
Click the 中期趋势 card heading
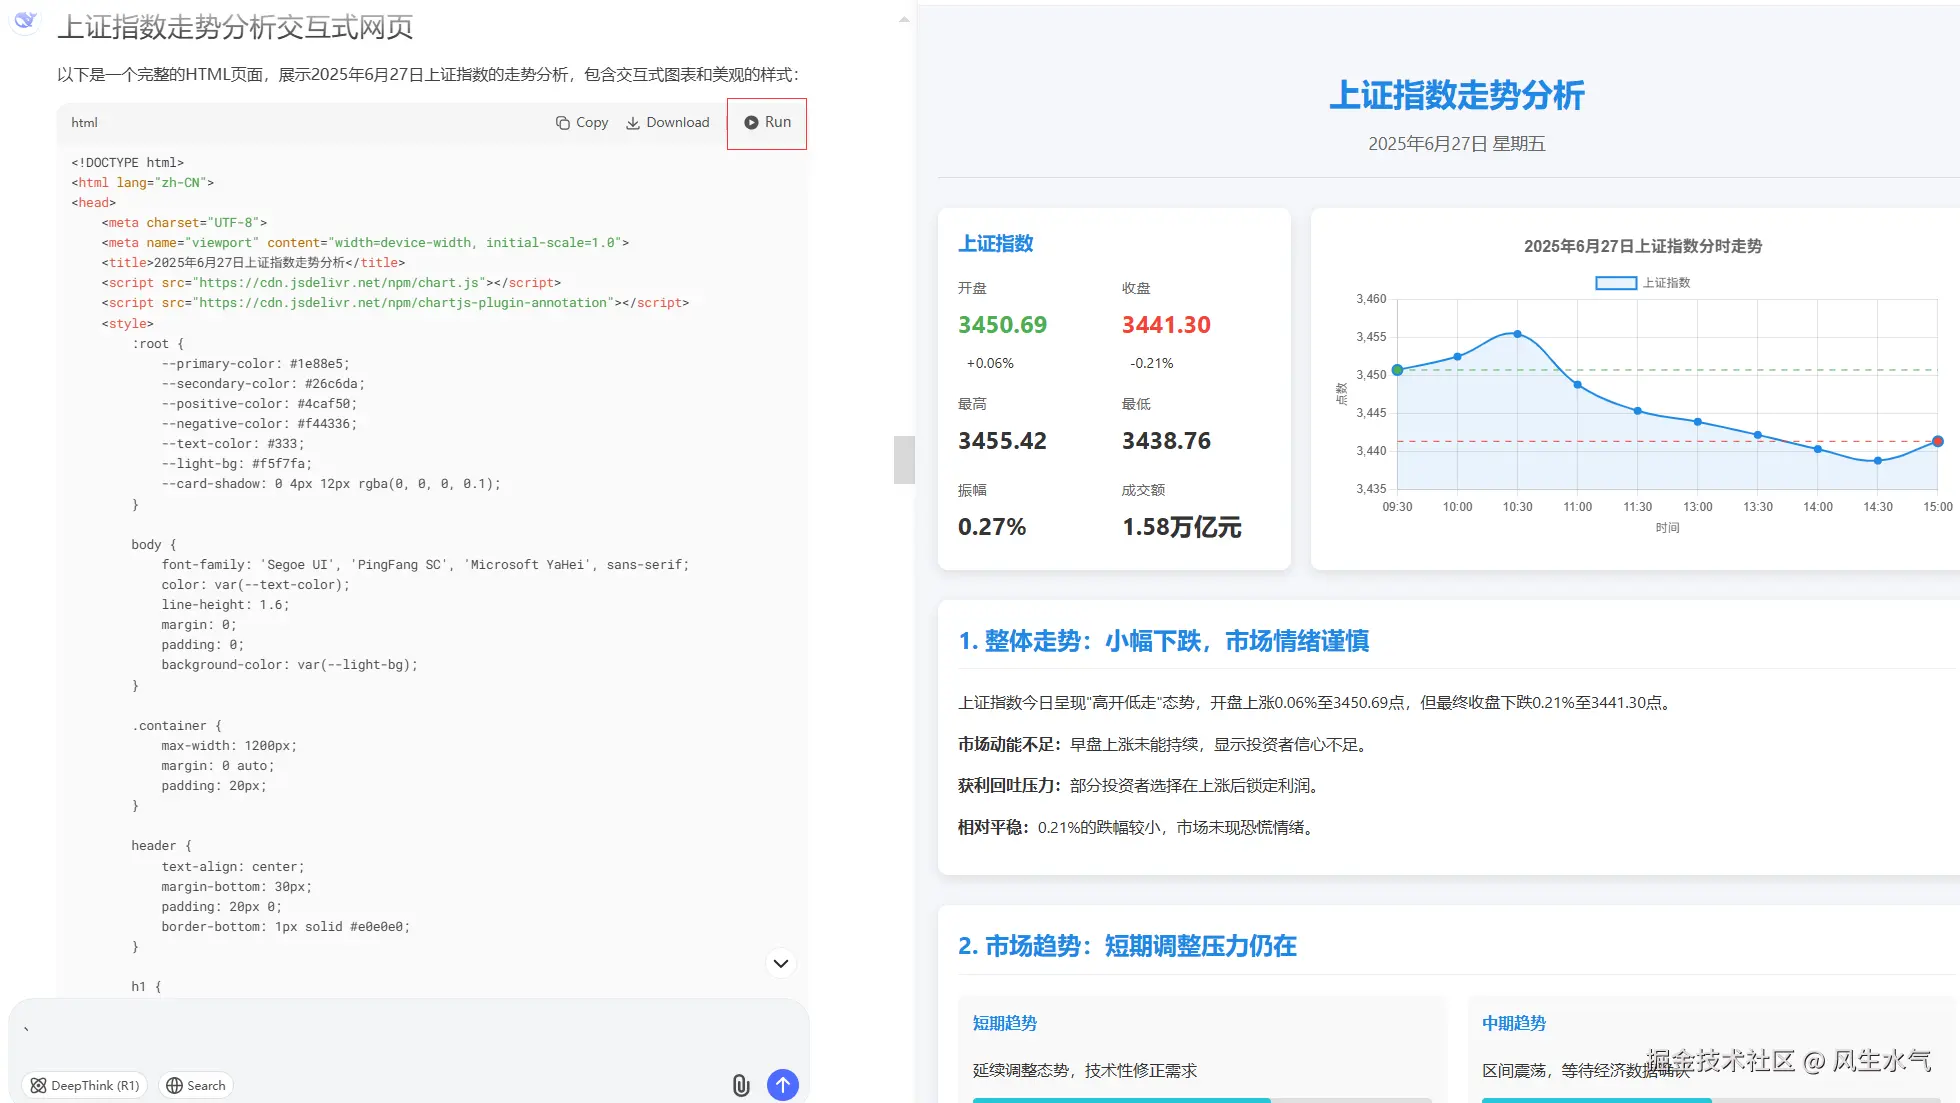coord(1513,1023)
